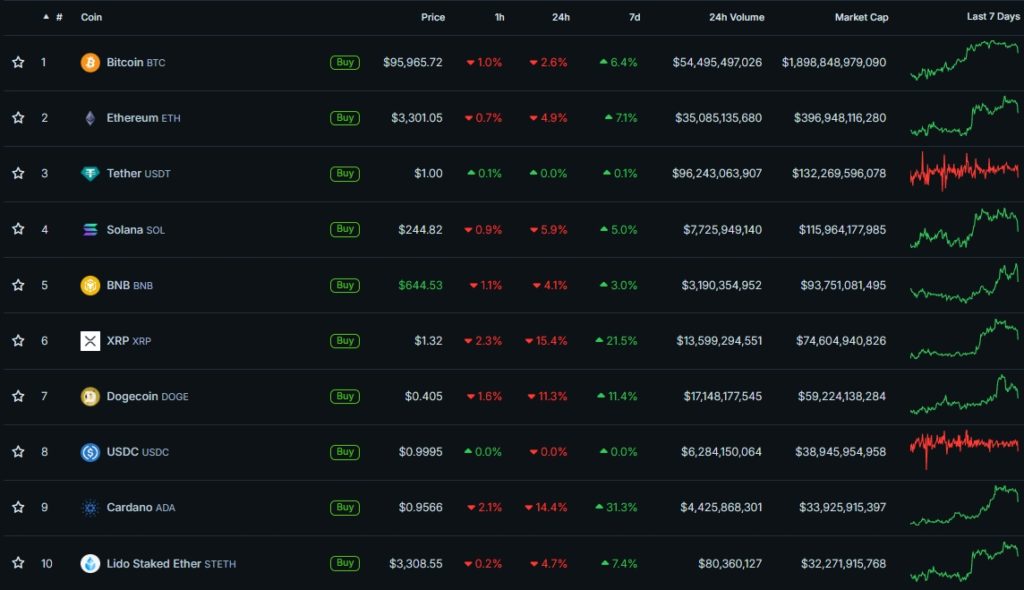Click Buy for Dogecoin

345,397
